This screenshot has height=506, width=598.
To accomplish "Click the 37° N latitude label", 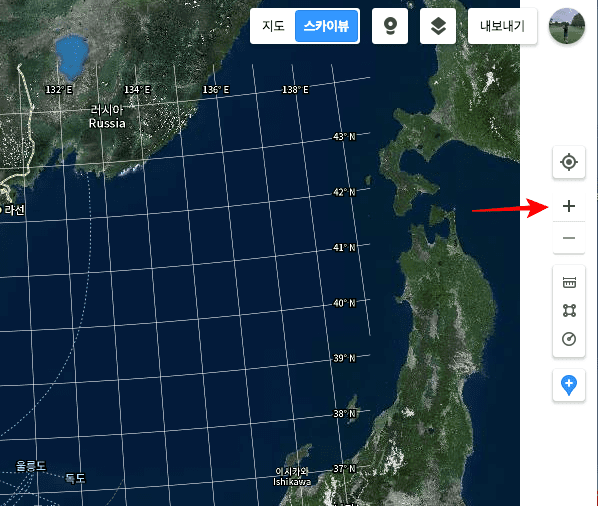I will (344, 469).
